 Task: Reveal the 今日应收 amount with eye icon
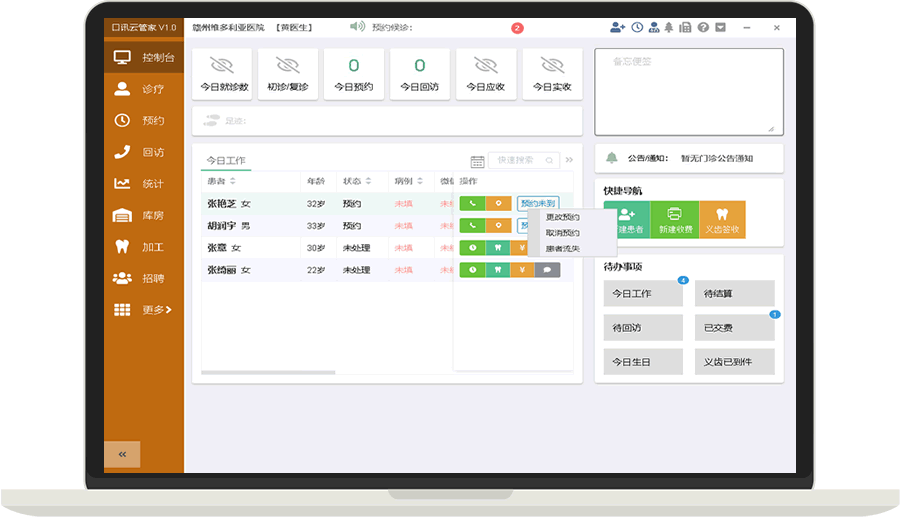point(485,66)
